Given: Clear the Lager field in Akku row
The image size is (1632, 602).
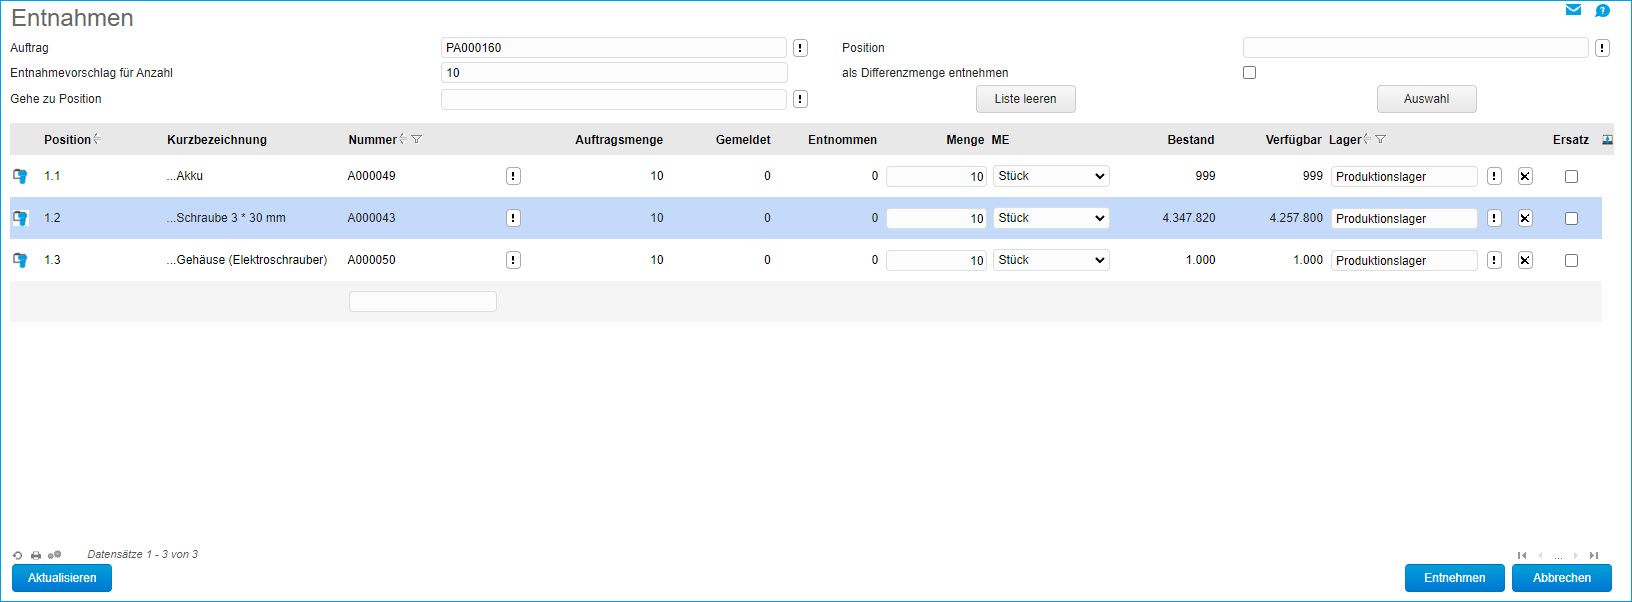Looking at the screenshot, I should 1525,176.
